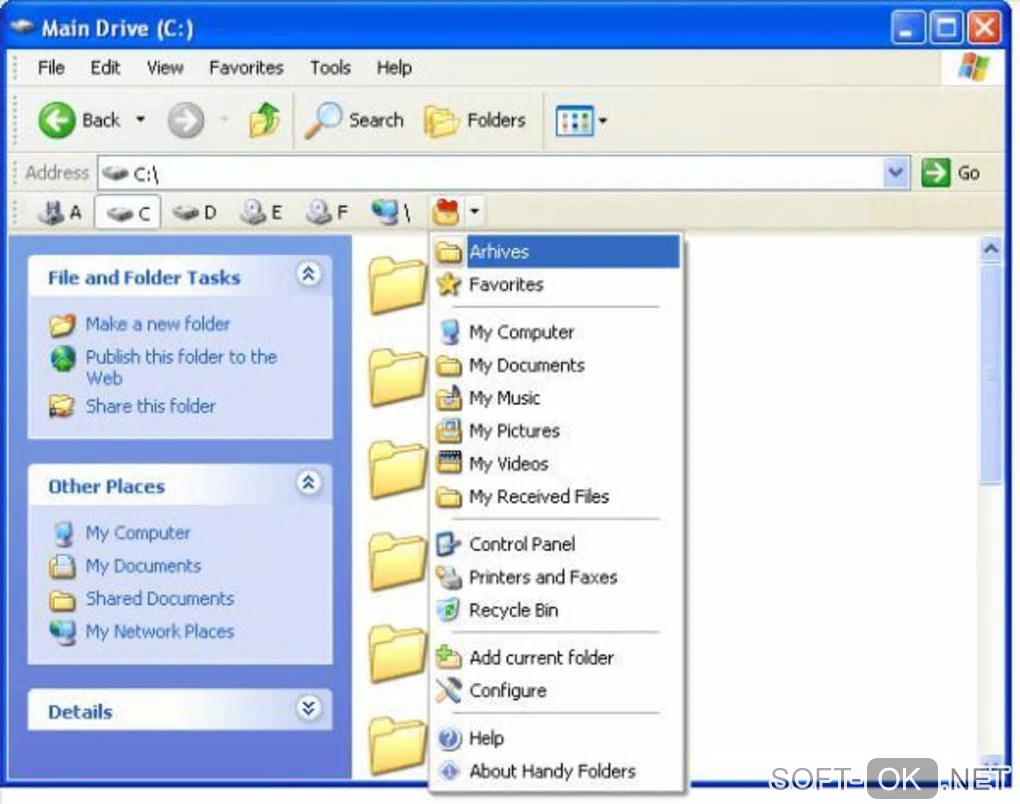Open the File menu

coord(51,68)
